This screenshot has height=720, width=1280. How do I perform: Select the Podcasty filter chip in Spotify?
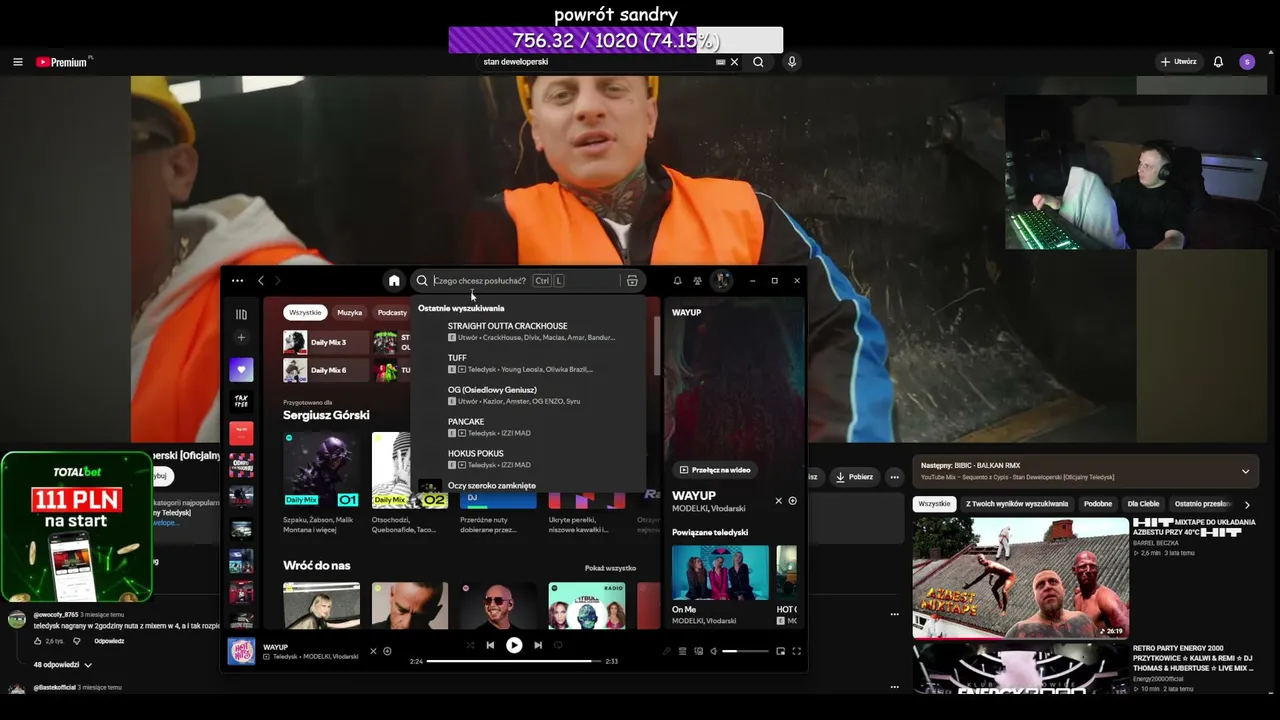(392, 312)
